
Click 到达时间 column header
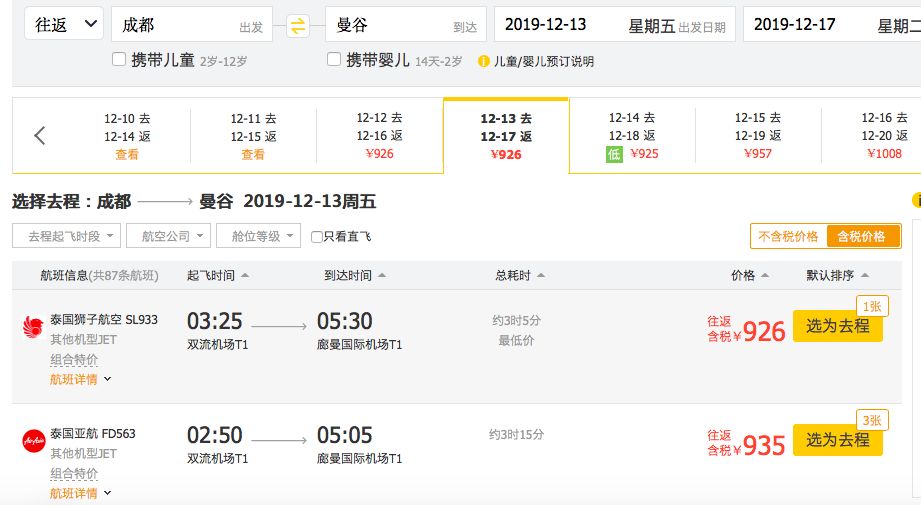348,275
